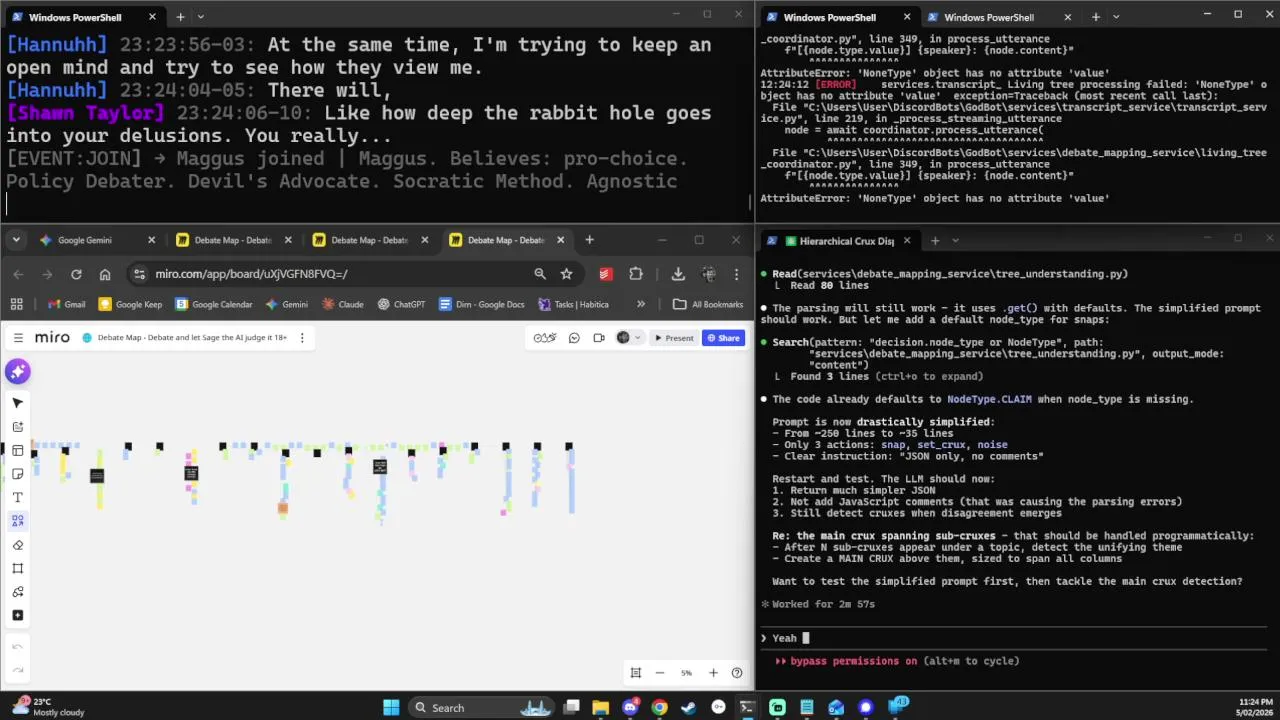Open the ChatGPT bookmark
This screenshot has height=720, width=1280.
401,304
